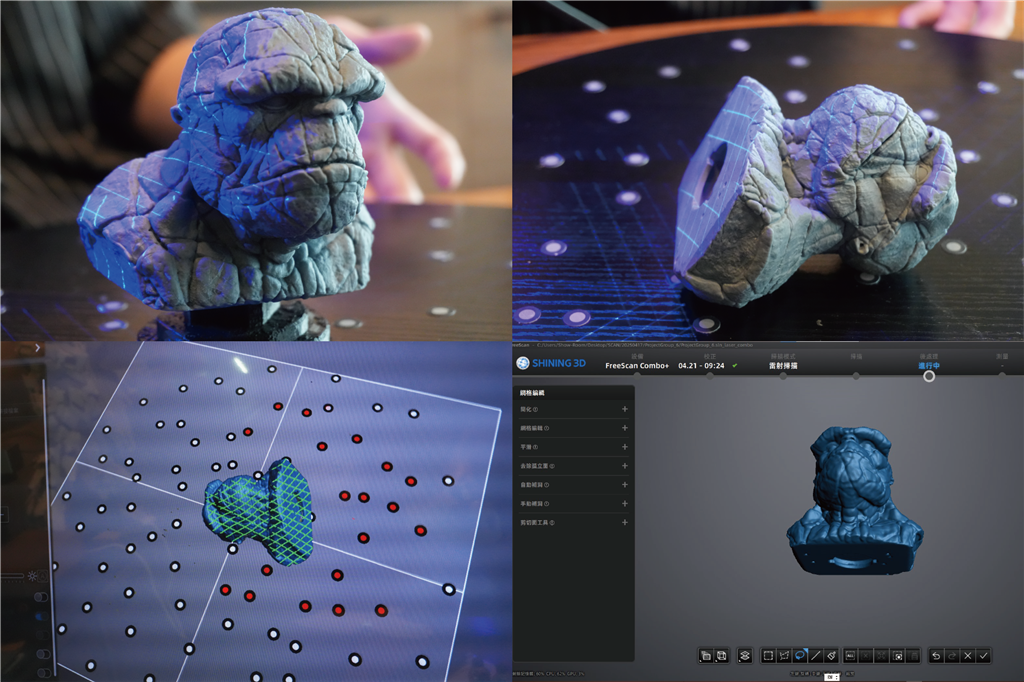Click the FreeScan Combo+ device label
This screenshot has width=1024, height=682.
[636, 366]
